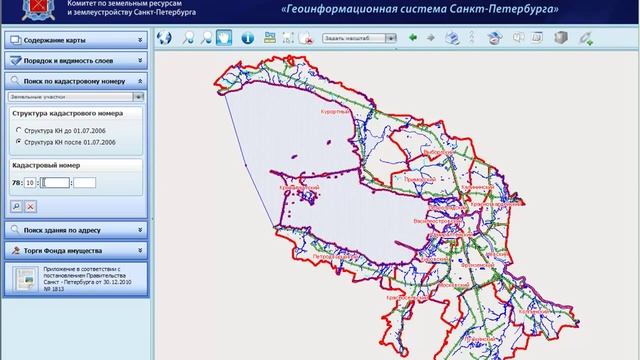The image size is (640, 360).
Task: Select the zoom in magnifier tool
Action: [x=188, y=38]
